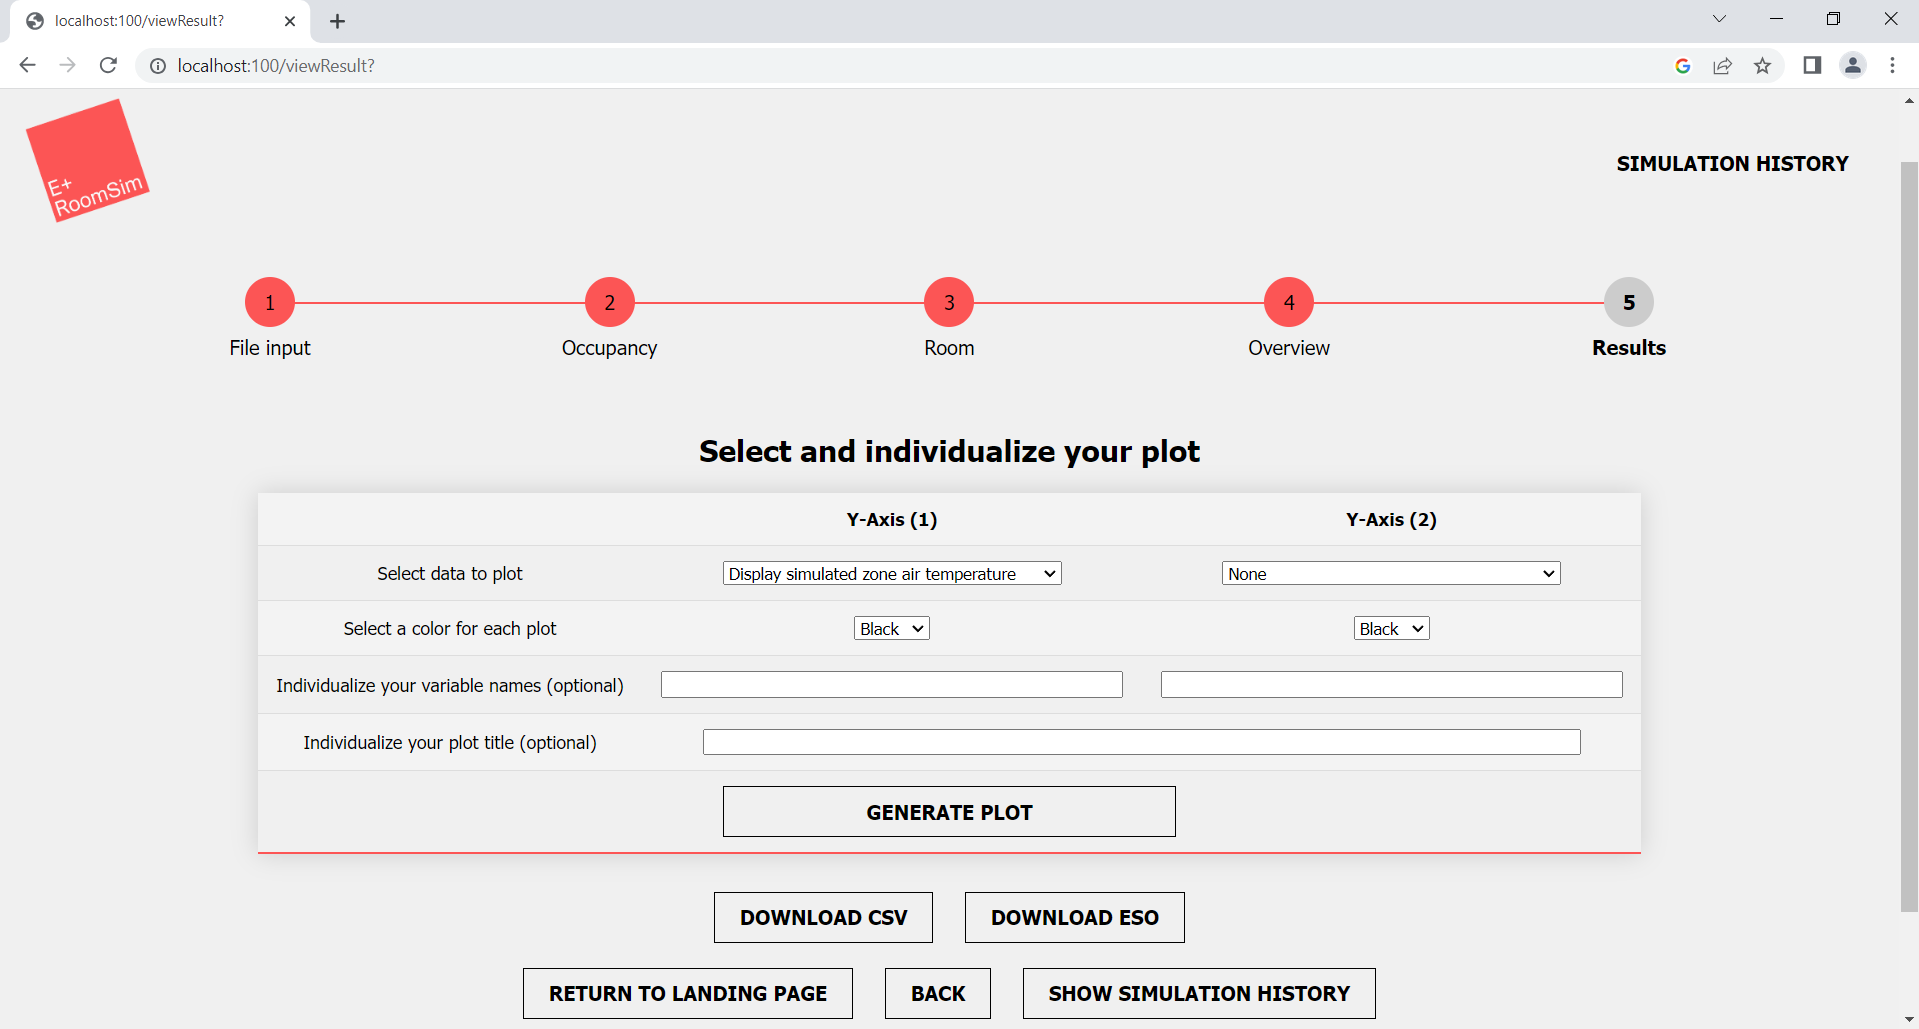
Task: Bookmark this page with the star icon
Action: [x=1762, y=66]
